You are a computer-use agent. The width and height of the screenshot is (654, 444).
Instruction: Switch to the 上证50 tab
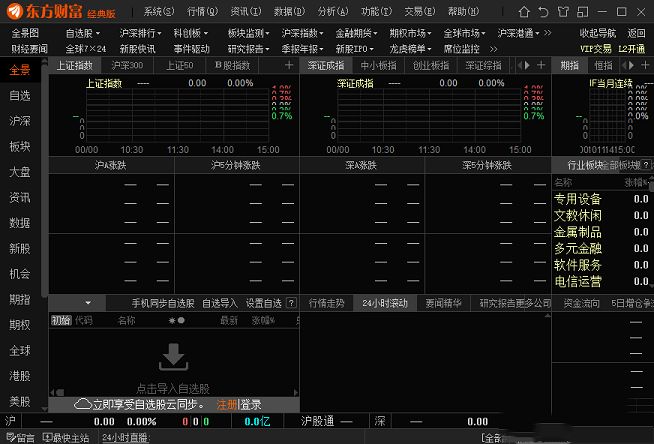tap(179, 65)
